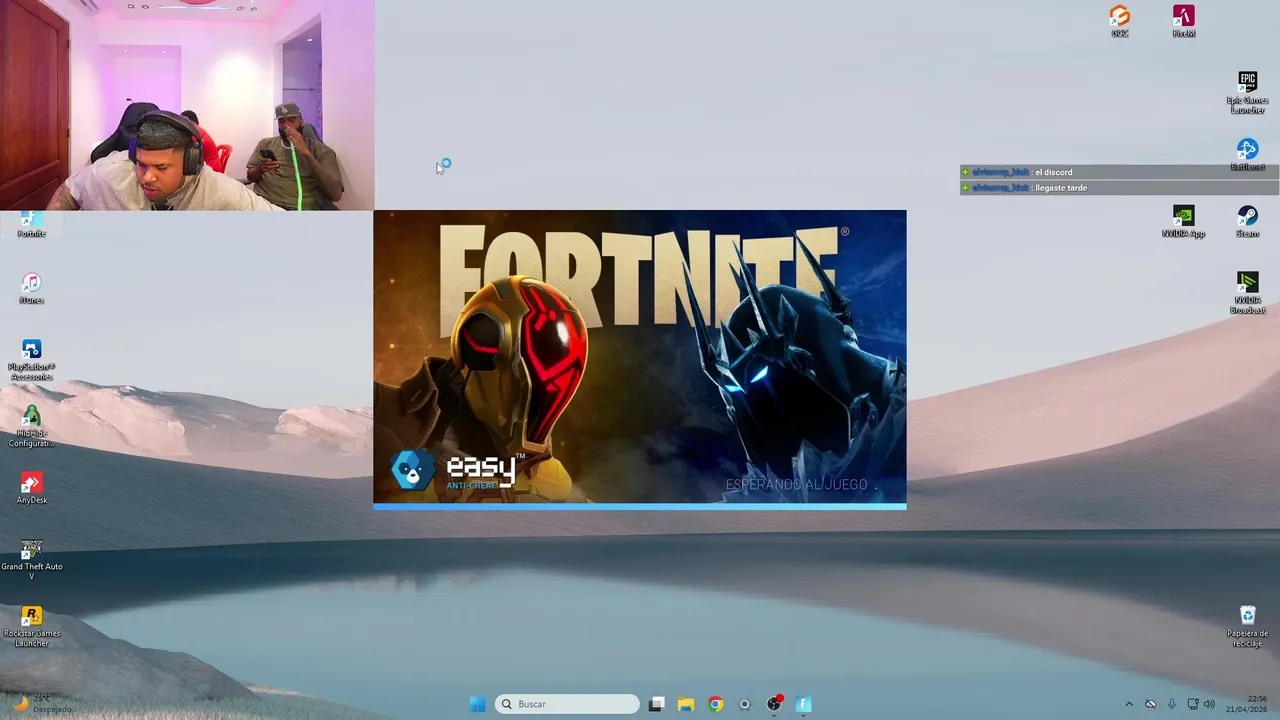Screen dimensions: 1280x720
Task: Open the Fortnite taskbar icon
Action: [x=803, y=704]
